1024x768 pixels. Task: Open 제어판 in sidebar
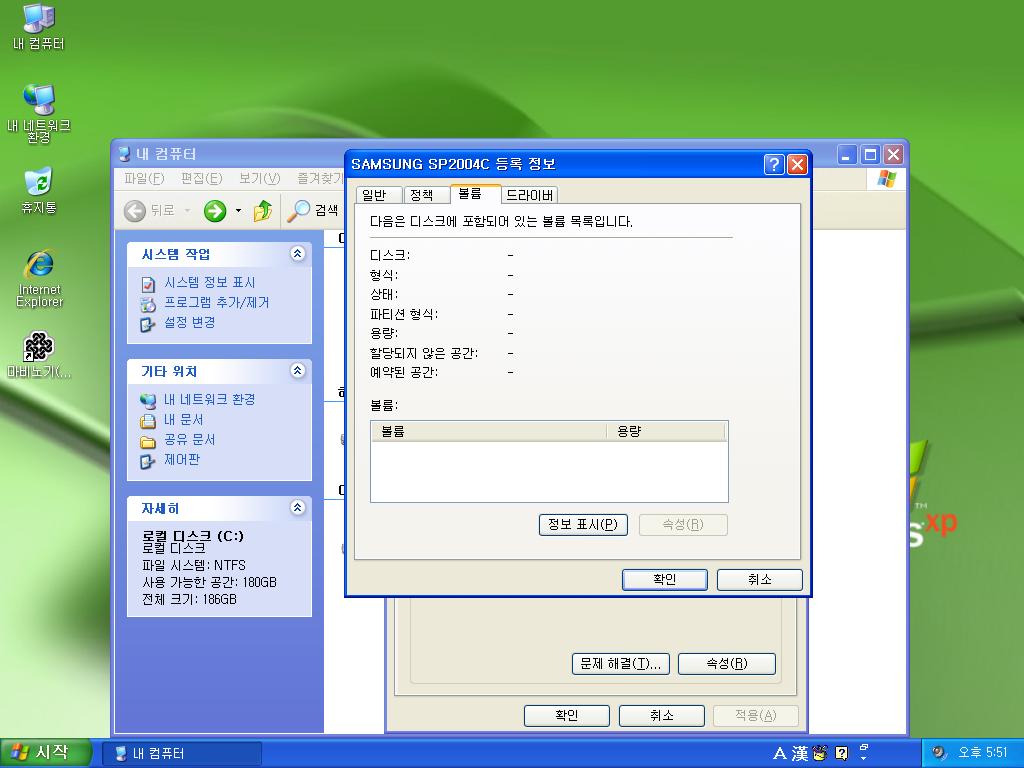click(182, 459)
